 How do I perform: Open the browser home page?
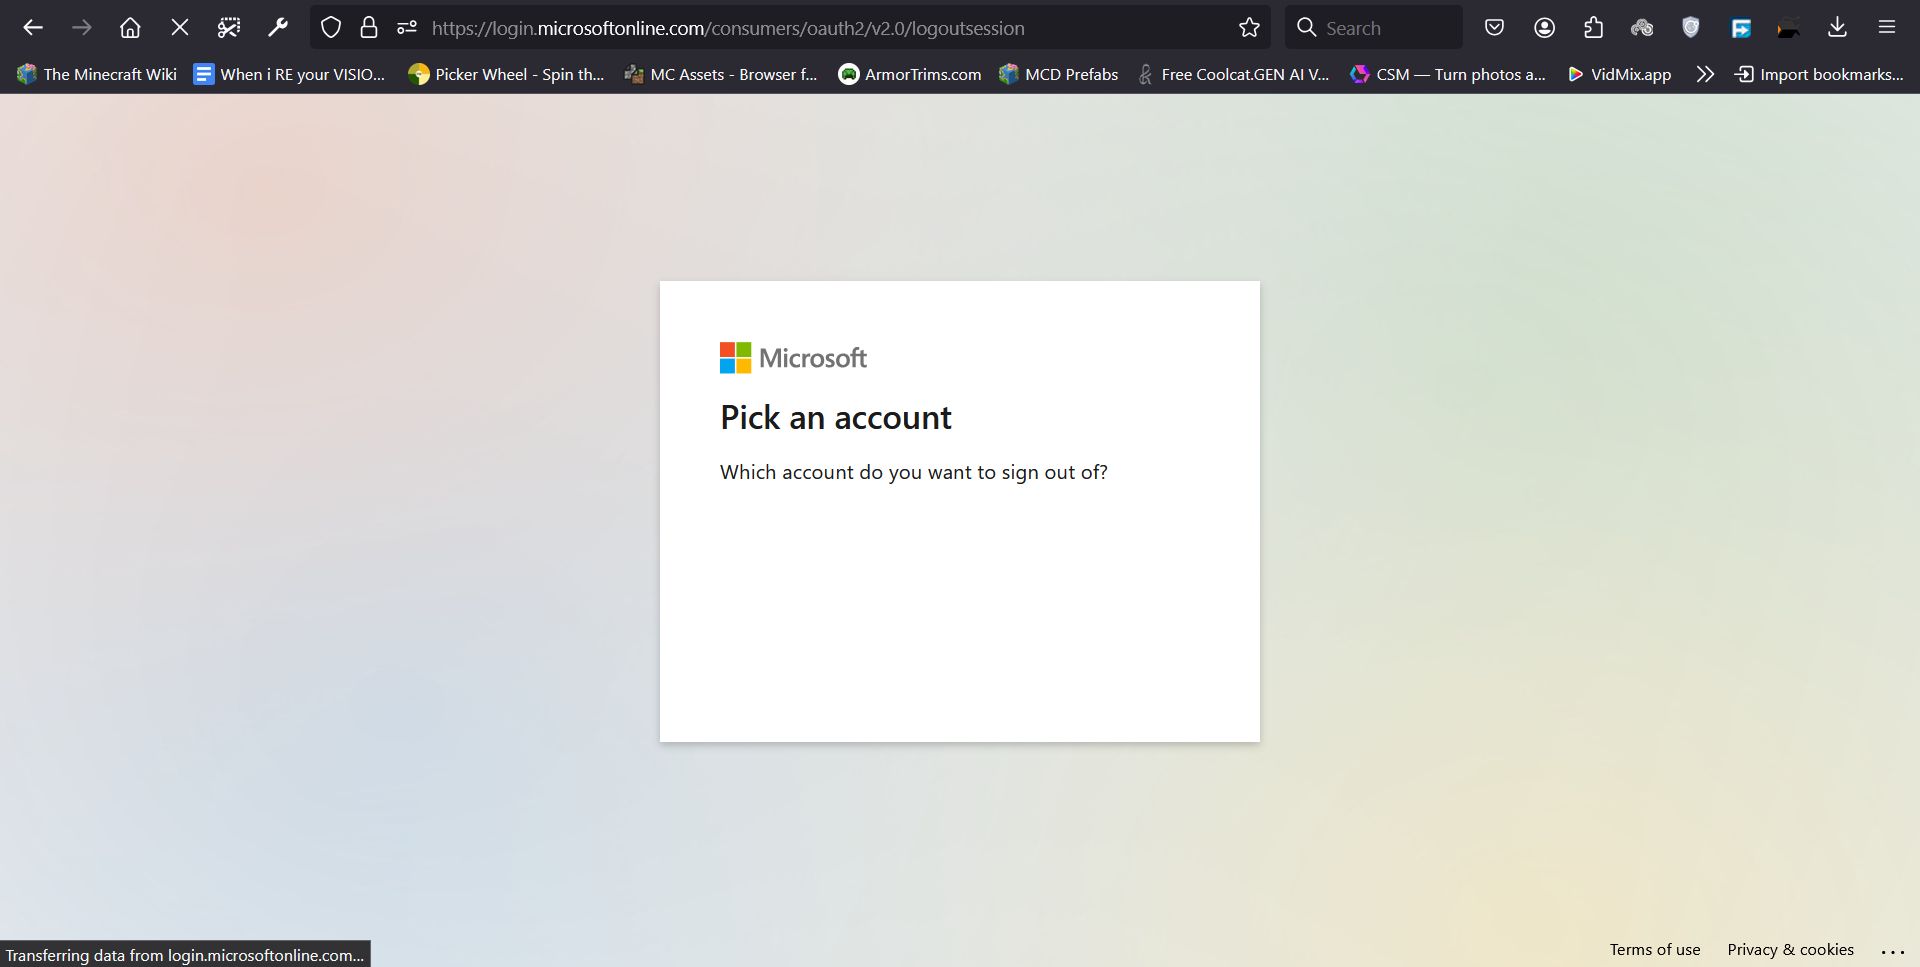click(130, 28)
